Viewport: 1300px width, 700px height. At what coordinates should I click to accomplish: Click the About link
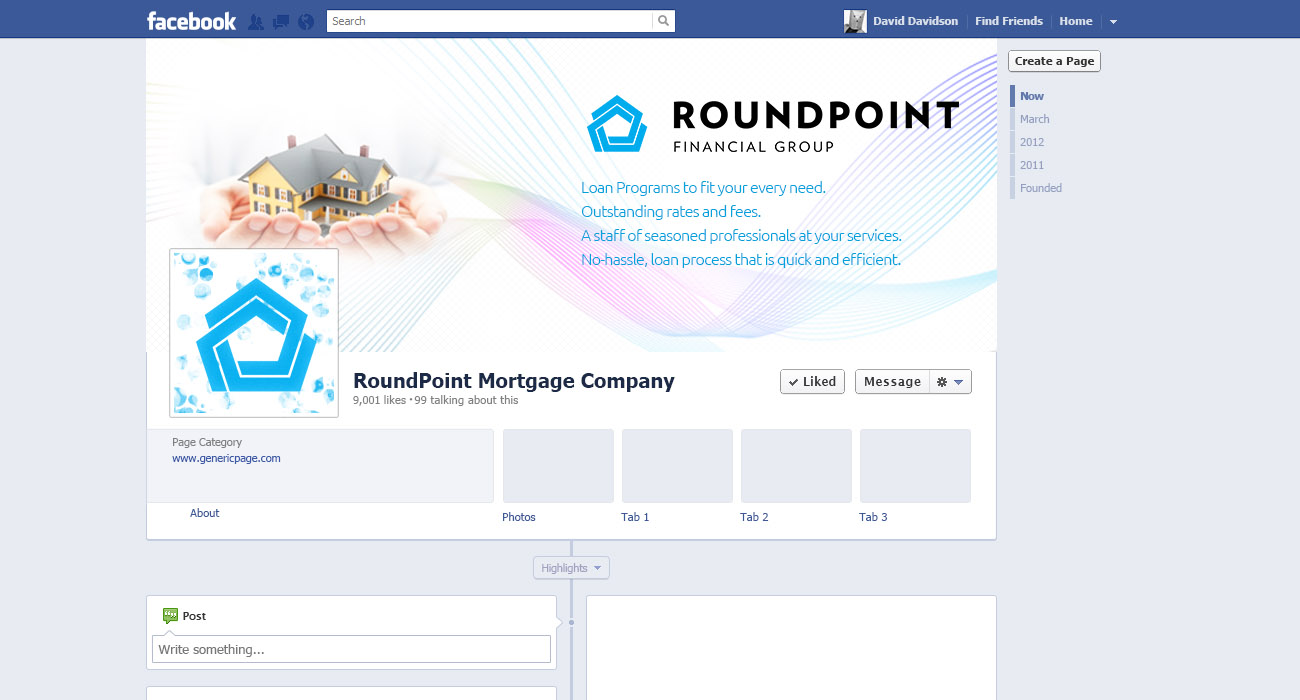(x=205, y=513)
